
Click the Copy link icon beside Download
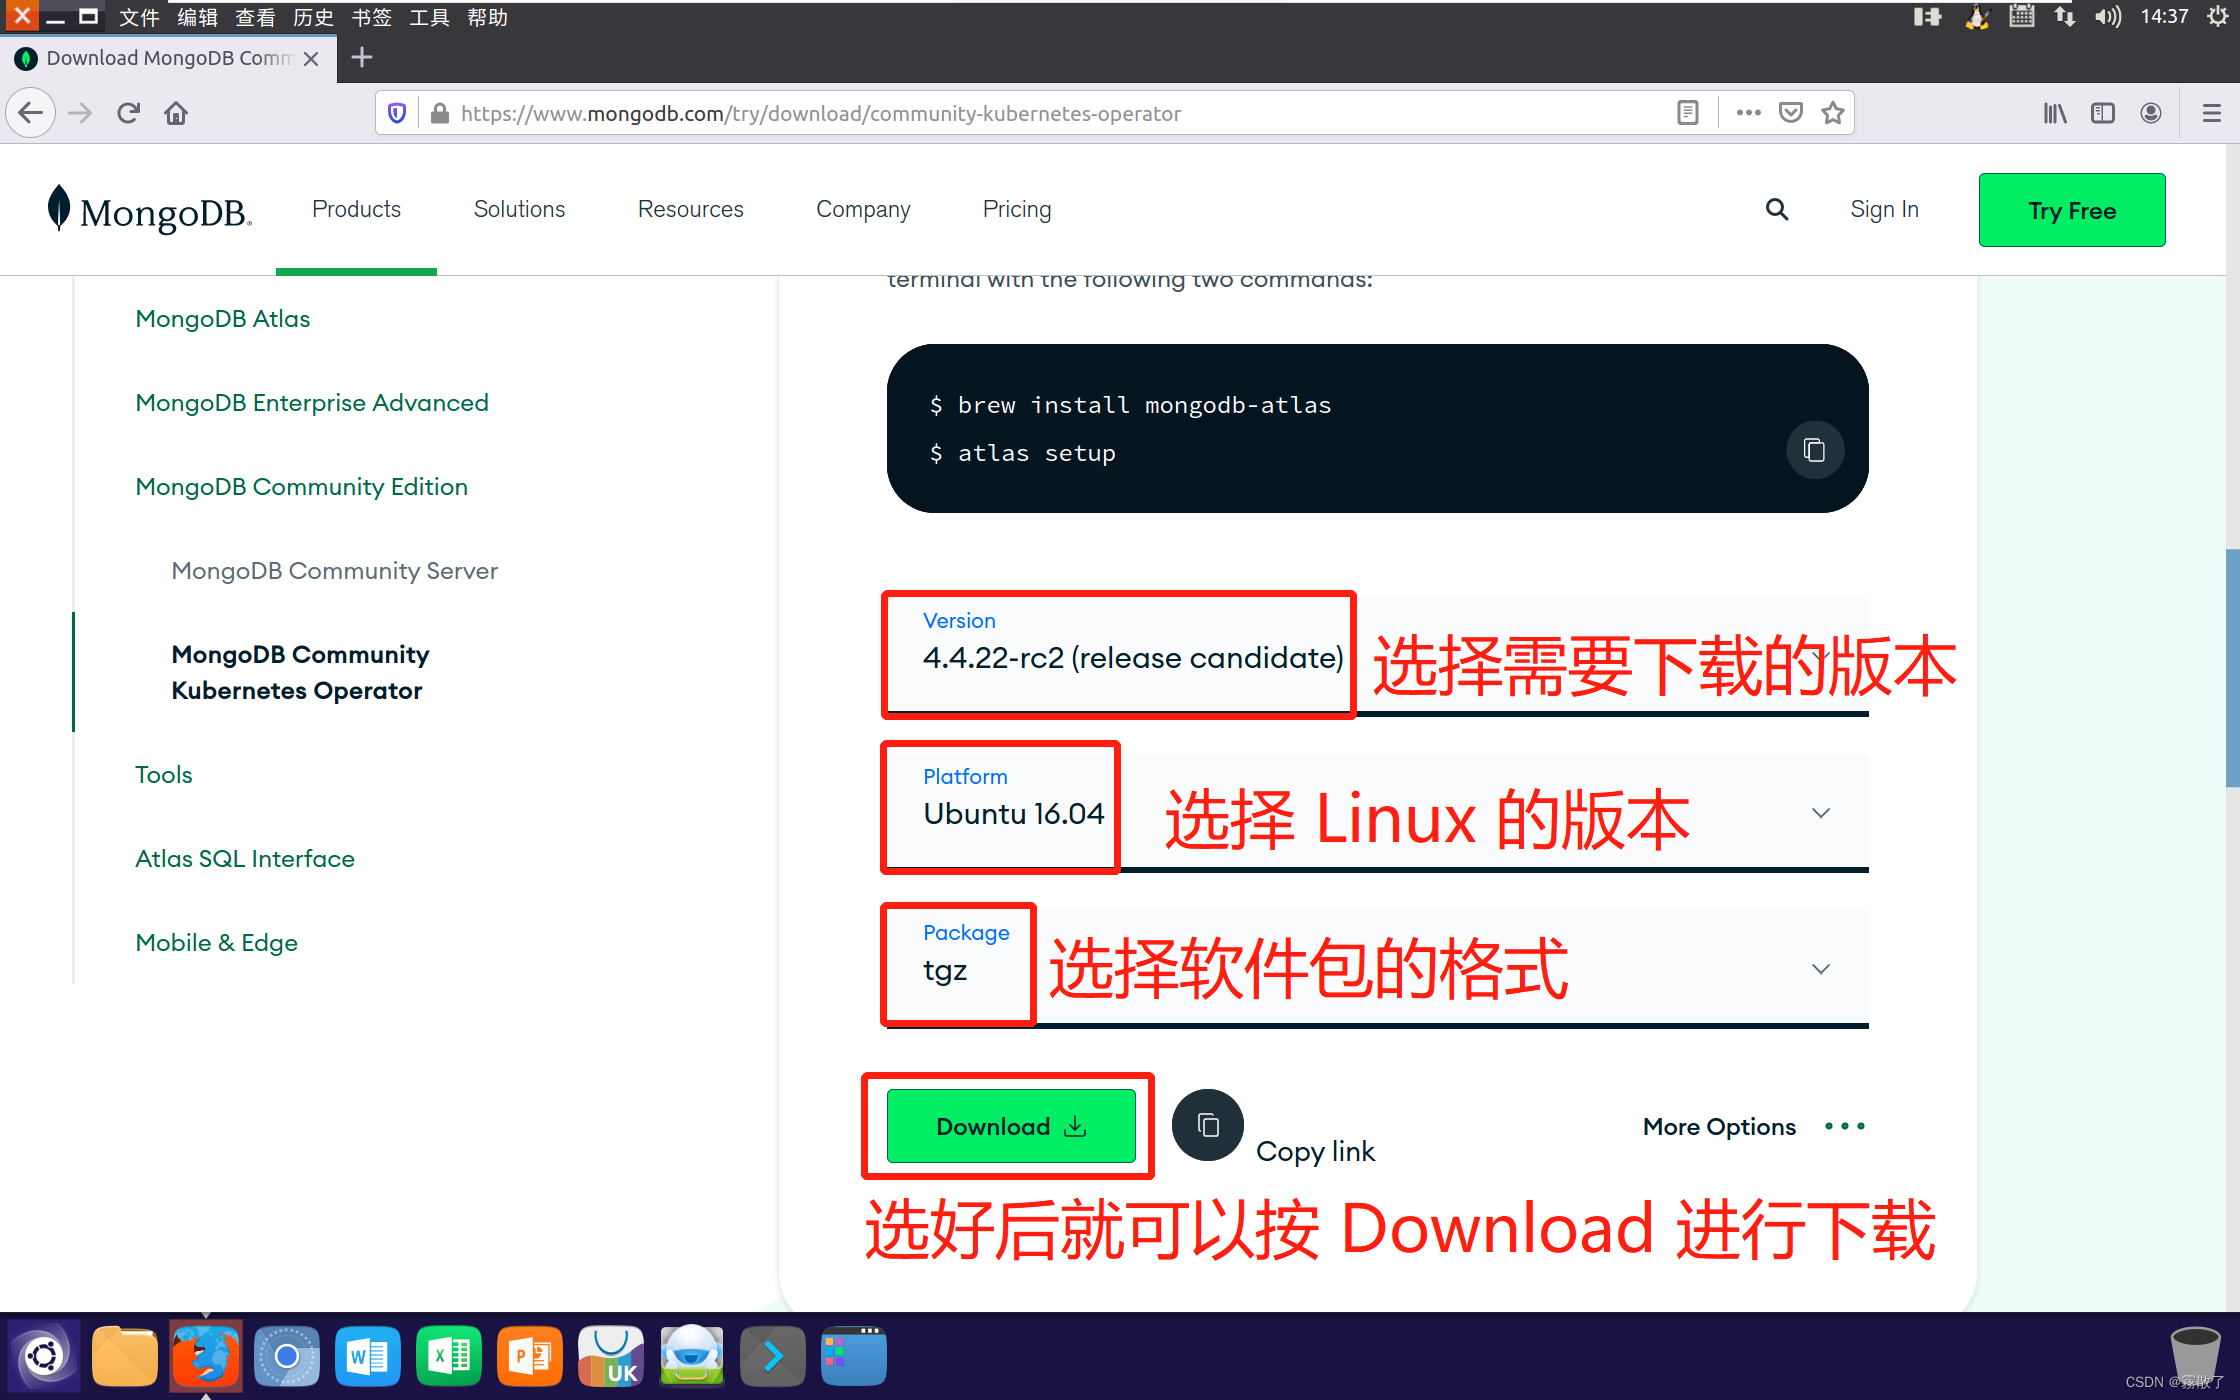pos(1207,1124)
